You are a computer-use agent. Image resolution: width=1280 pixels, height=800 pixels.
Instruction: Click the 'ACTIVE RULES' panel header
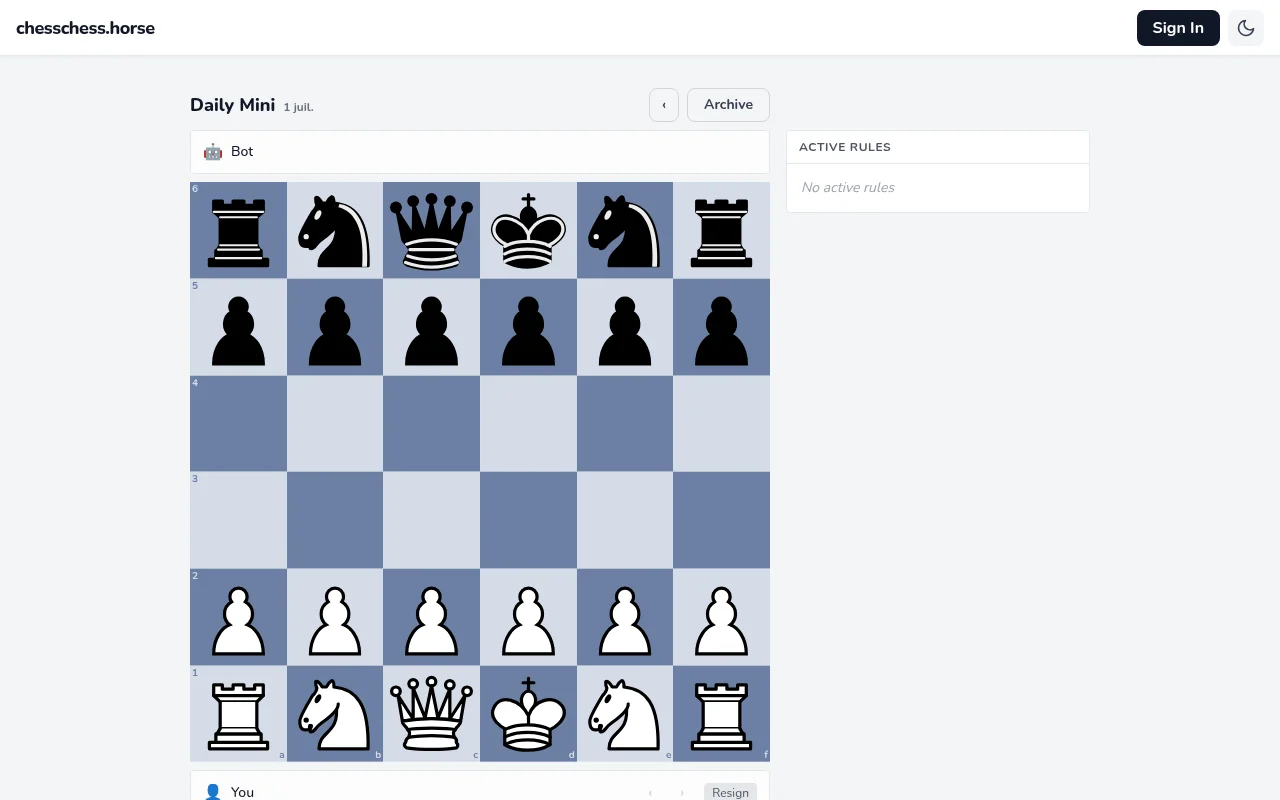pos(938,147)
